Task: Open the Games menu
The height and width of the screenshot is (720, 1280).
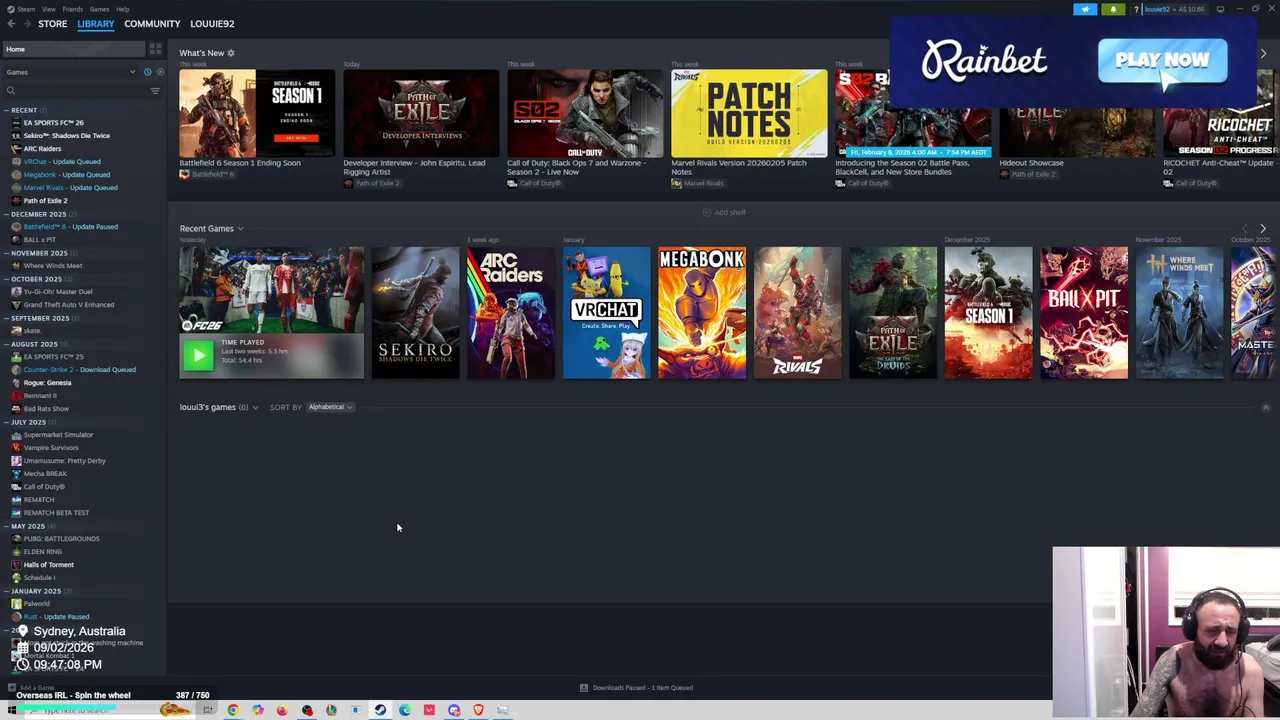Action: point(99,9)
